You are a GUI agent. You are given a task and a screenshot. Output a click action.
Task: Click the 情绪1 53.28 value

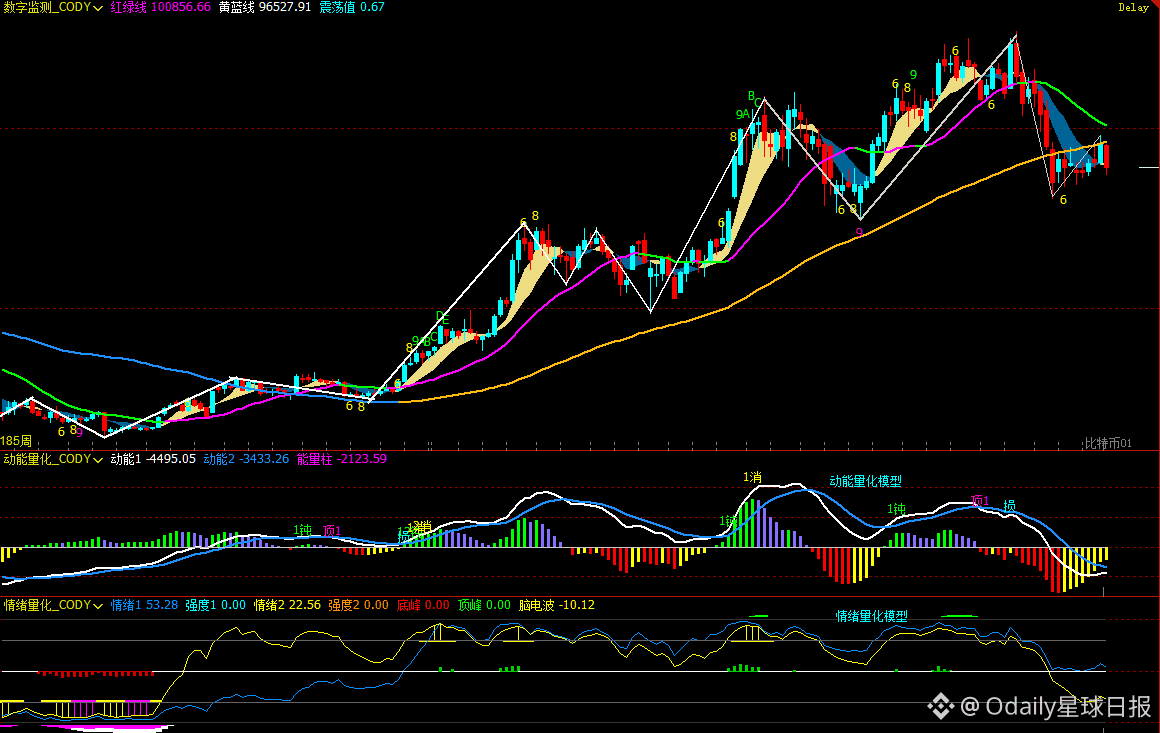click(x=144, y=605)
